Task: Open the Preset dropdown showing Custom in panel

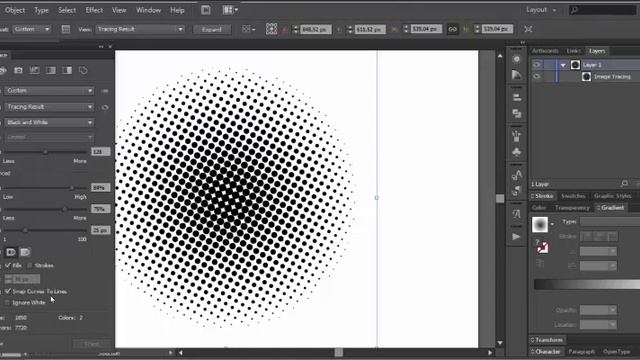Action: [49, 91]
